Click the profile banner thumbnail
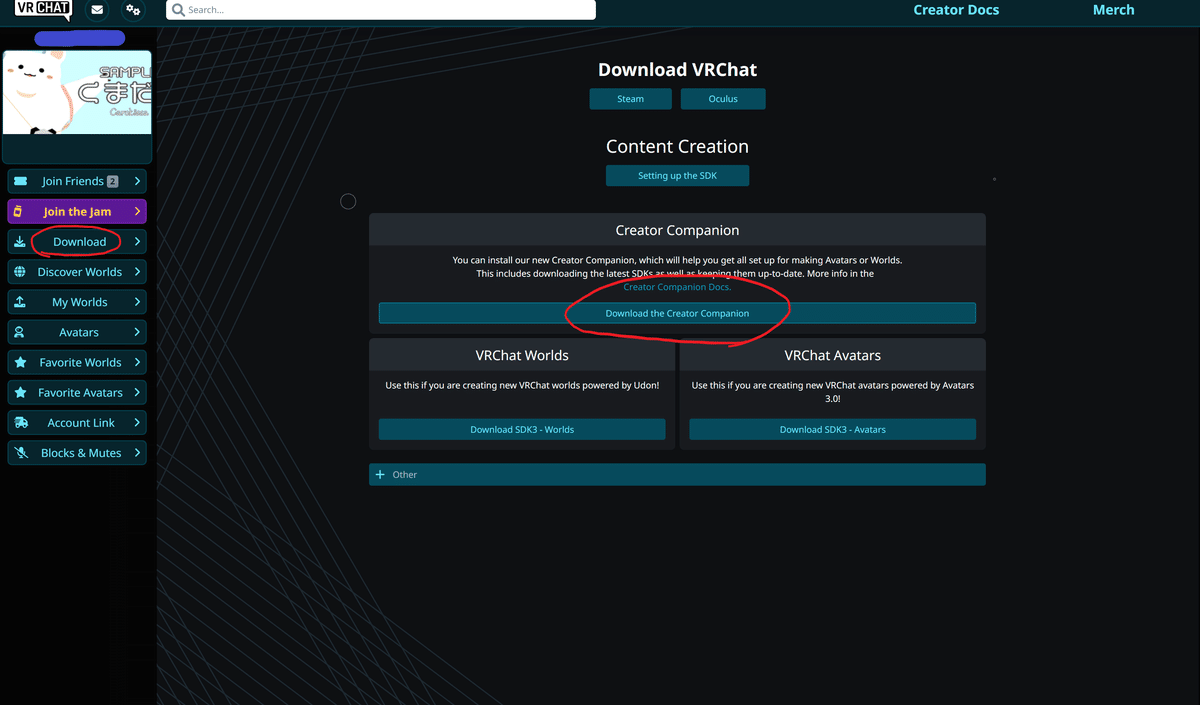Image resolution: width=1200 pixels, height=705 pixels. 77,92
